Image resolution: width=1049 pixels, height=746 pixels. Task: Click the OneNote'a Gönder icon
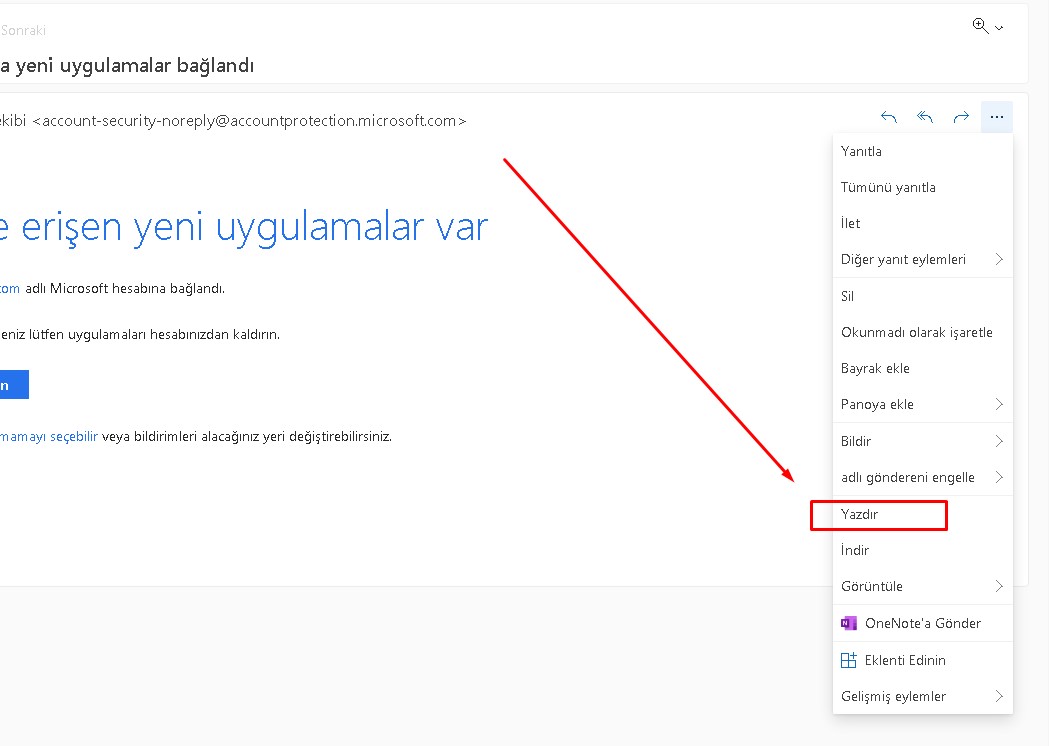point(849,623)
